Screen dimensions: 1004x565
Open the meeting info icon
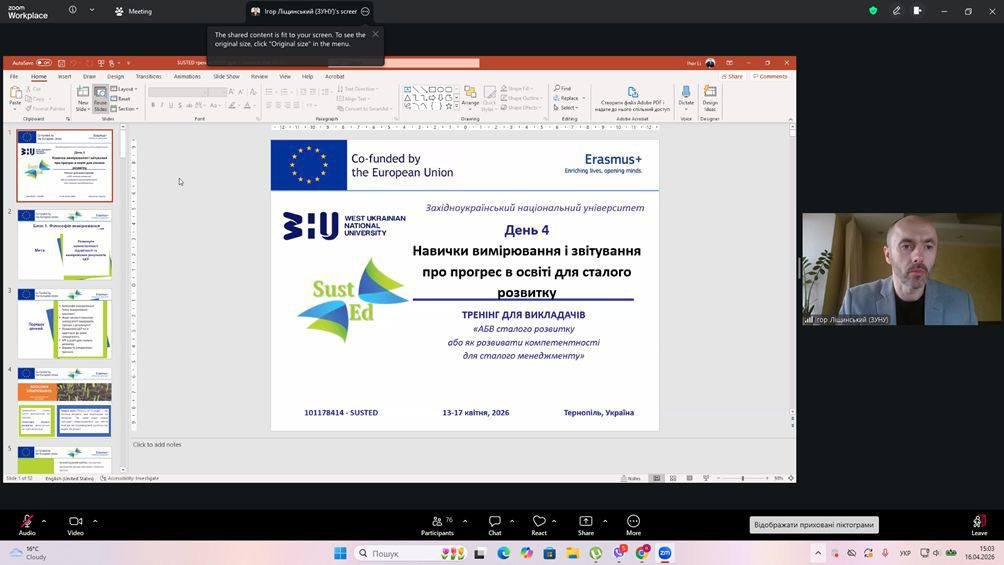pyautogui.click(x=73, y=11)
